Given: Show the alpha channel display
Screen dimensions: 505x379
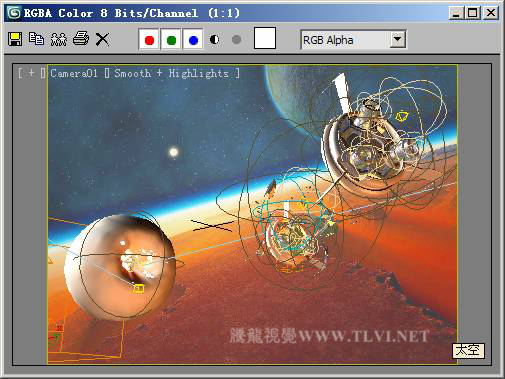Looking at the screenshot, I should point(215,40).
